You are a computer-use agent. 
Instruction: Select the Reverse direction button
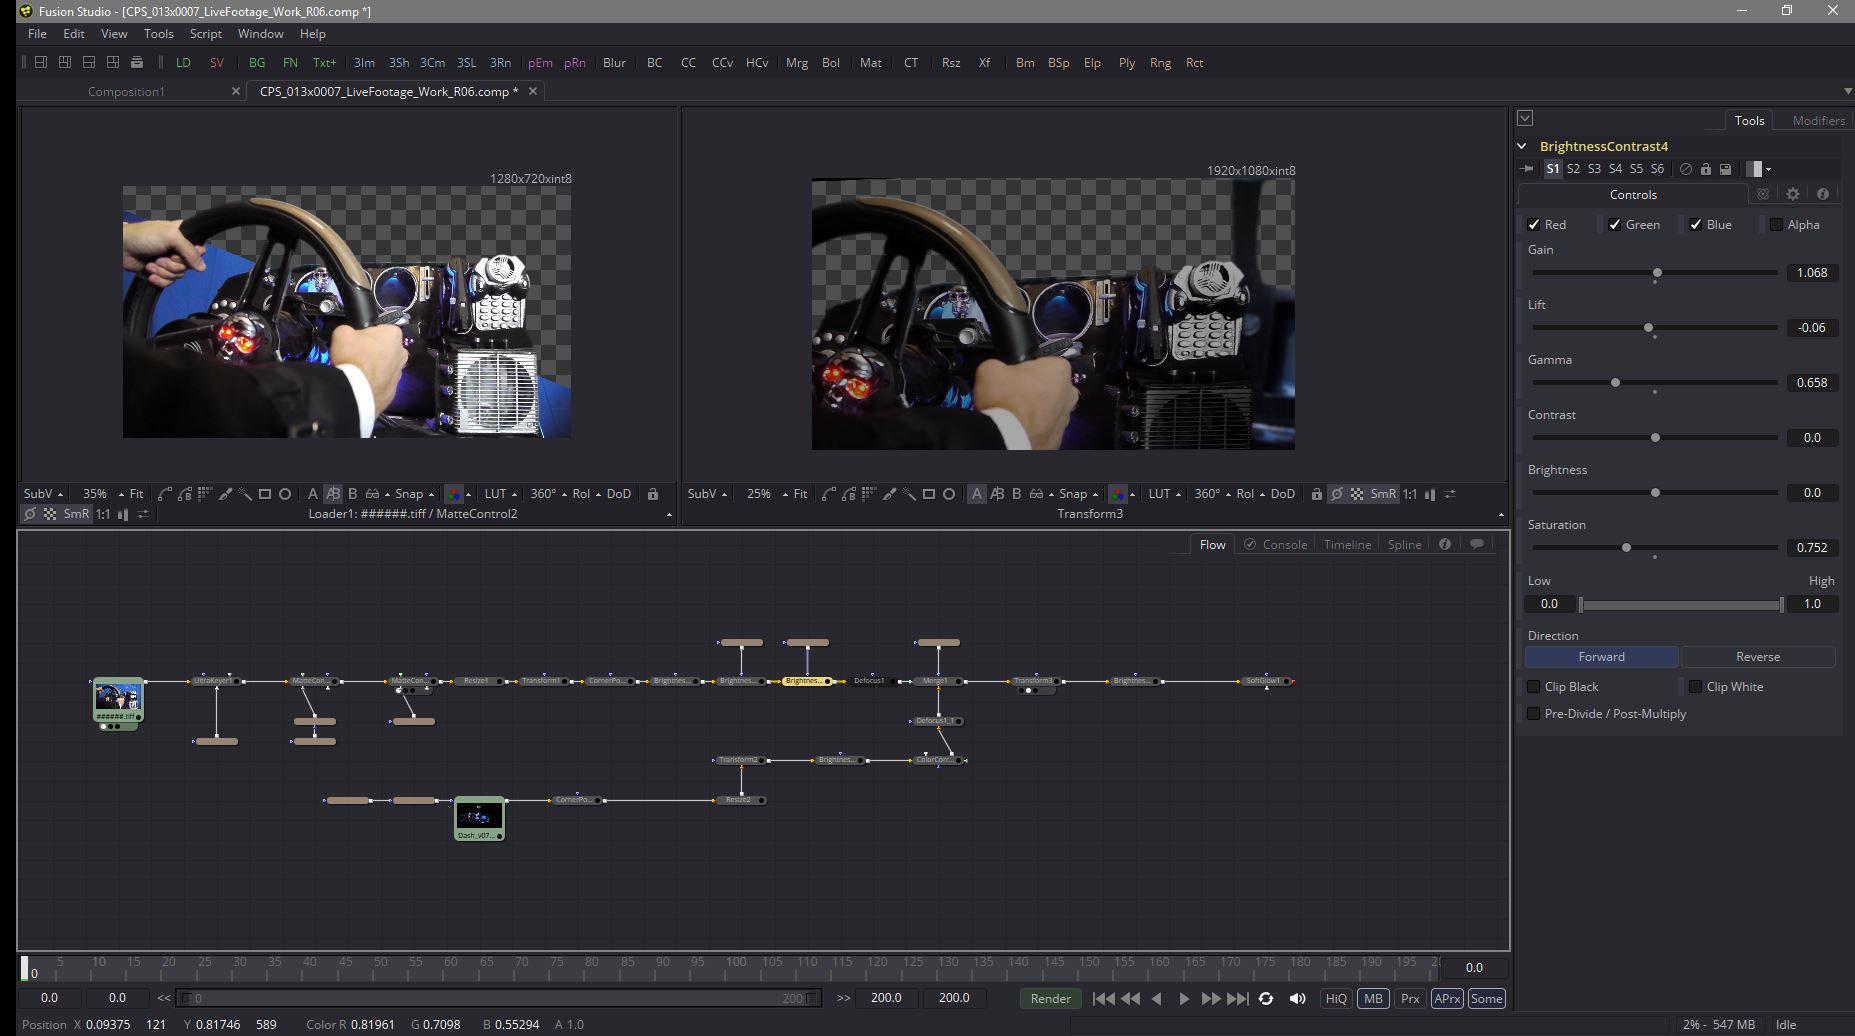pos(1757,657)
